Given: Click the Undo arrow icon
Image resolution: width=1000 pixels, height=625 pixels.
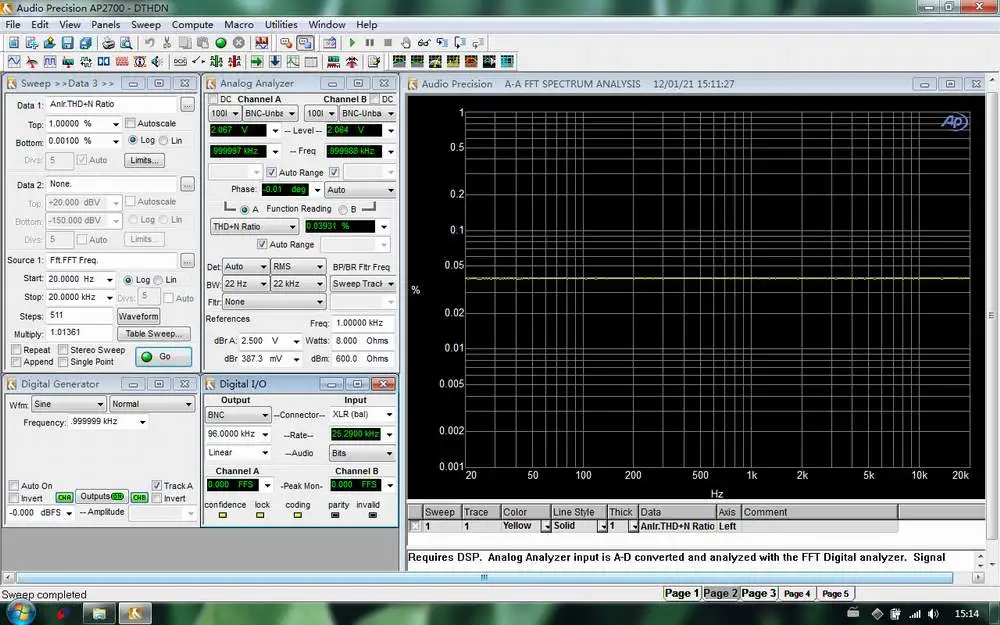Looking at the screenshot, I should [x=150, y=43].
